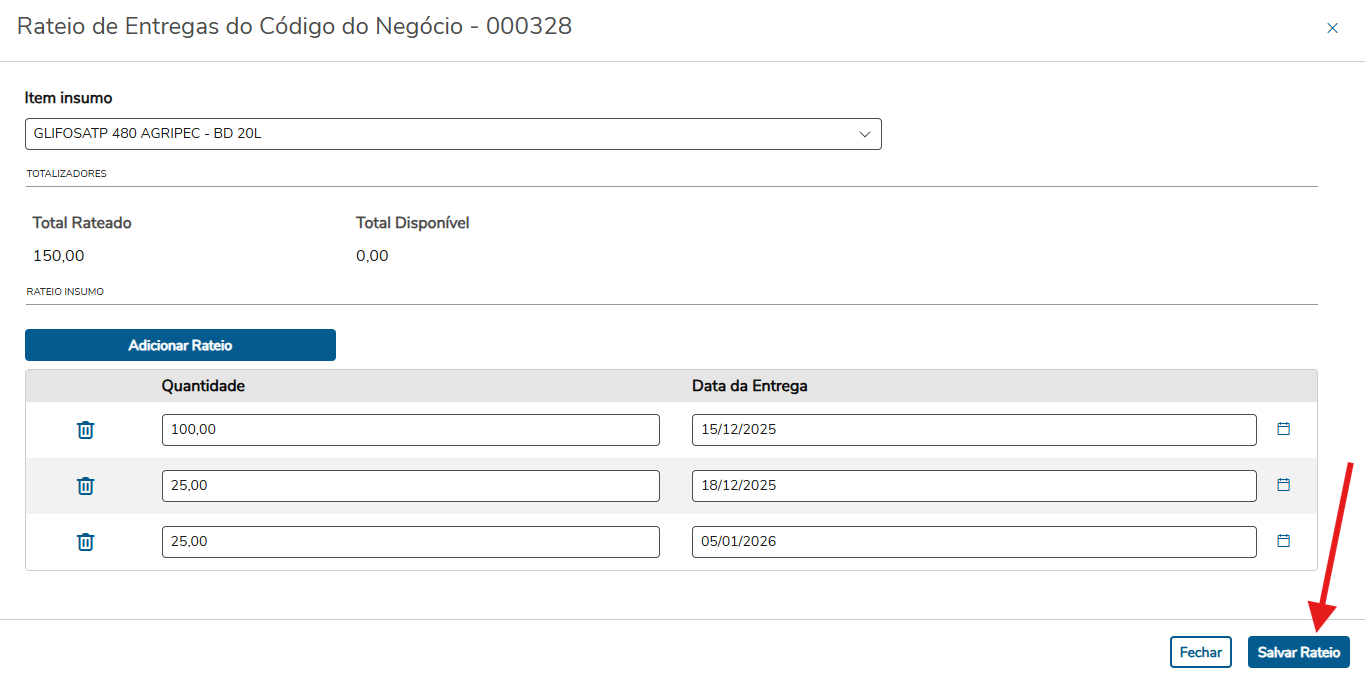Click the Adicionar Rateio button
This screenshot has height=673, width=1365.
tap(180, 345)
